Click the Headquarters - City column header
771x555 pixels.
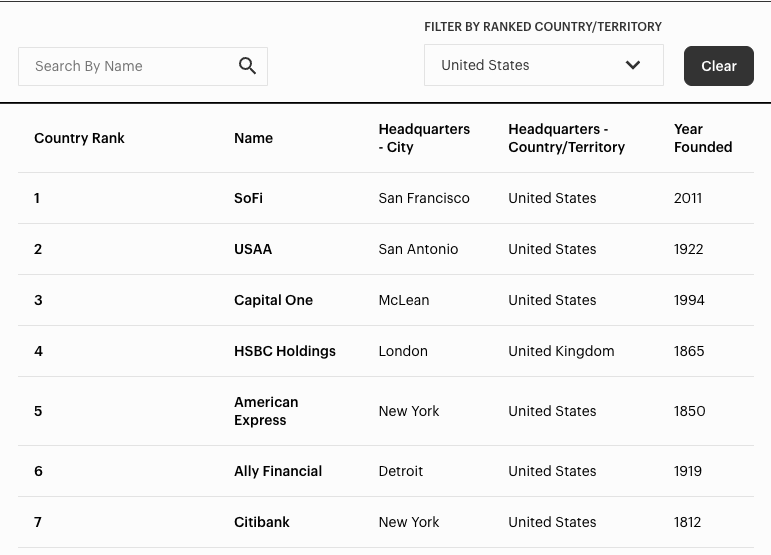[x=424, y=138]
